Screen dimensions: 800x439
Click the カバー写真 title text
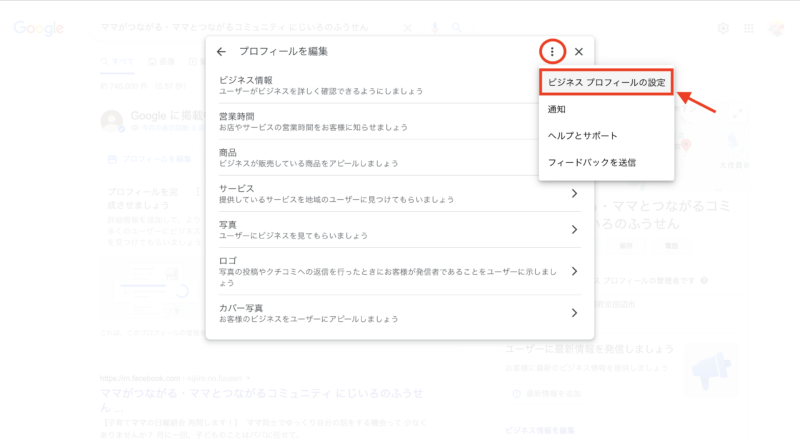pyautogui.click(x=241, y=308)
